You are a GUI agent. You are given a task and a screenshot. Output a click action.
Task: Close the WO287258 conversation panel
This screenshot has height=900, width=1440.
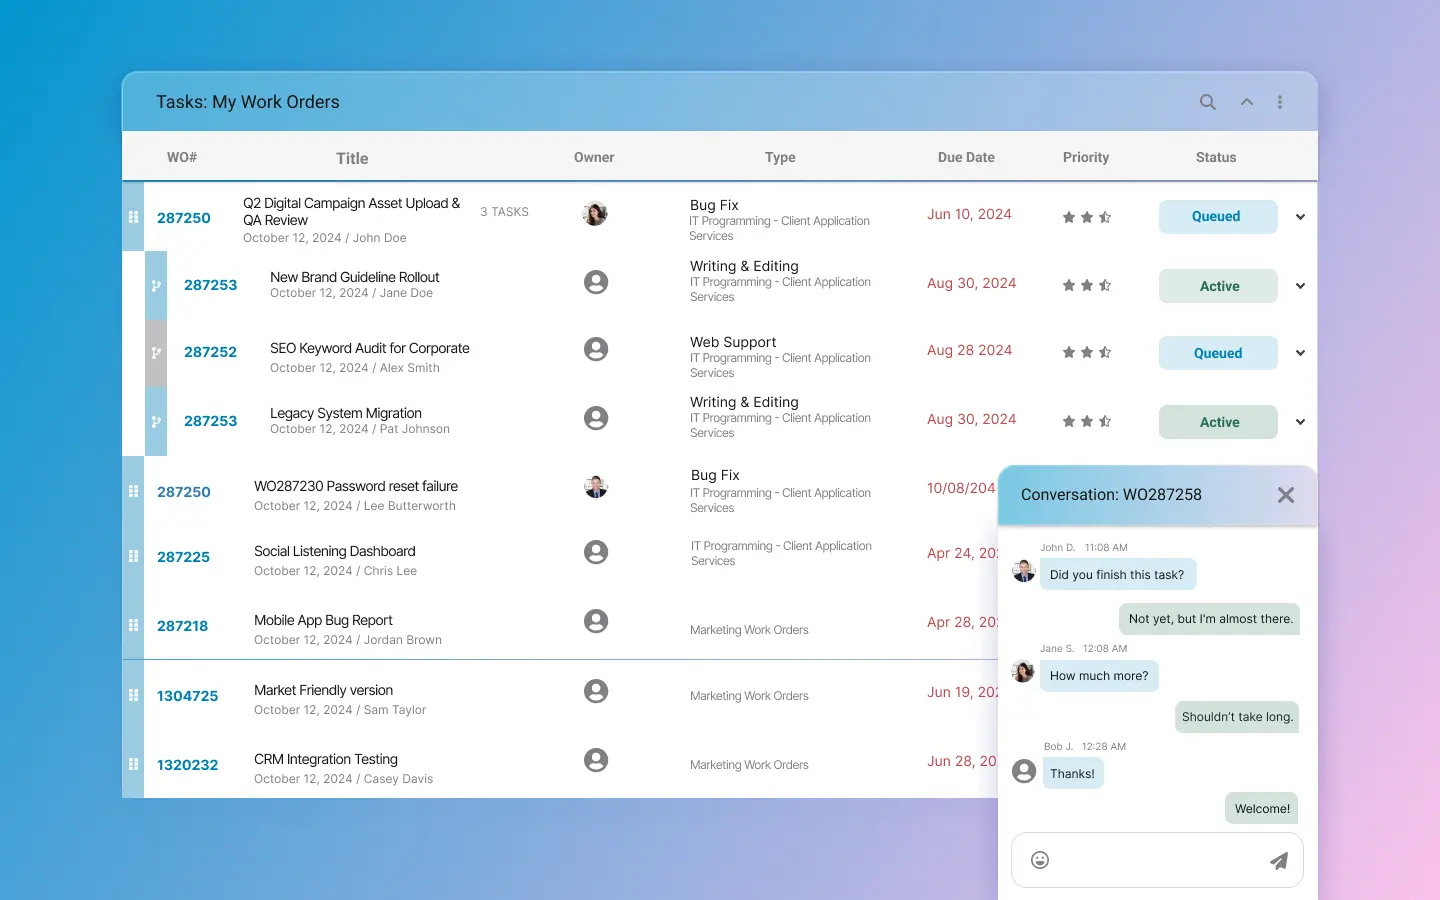point(1286,495)
